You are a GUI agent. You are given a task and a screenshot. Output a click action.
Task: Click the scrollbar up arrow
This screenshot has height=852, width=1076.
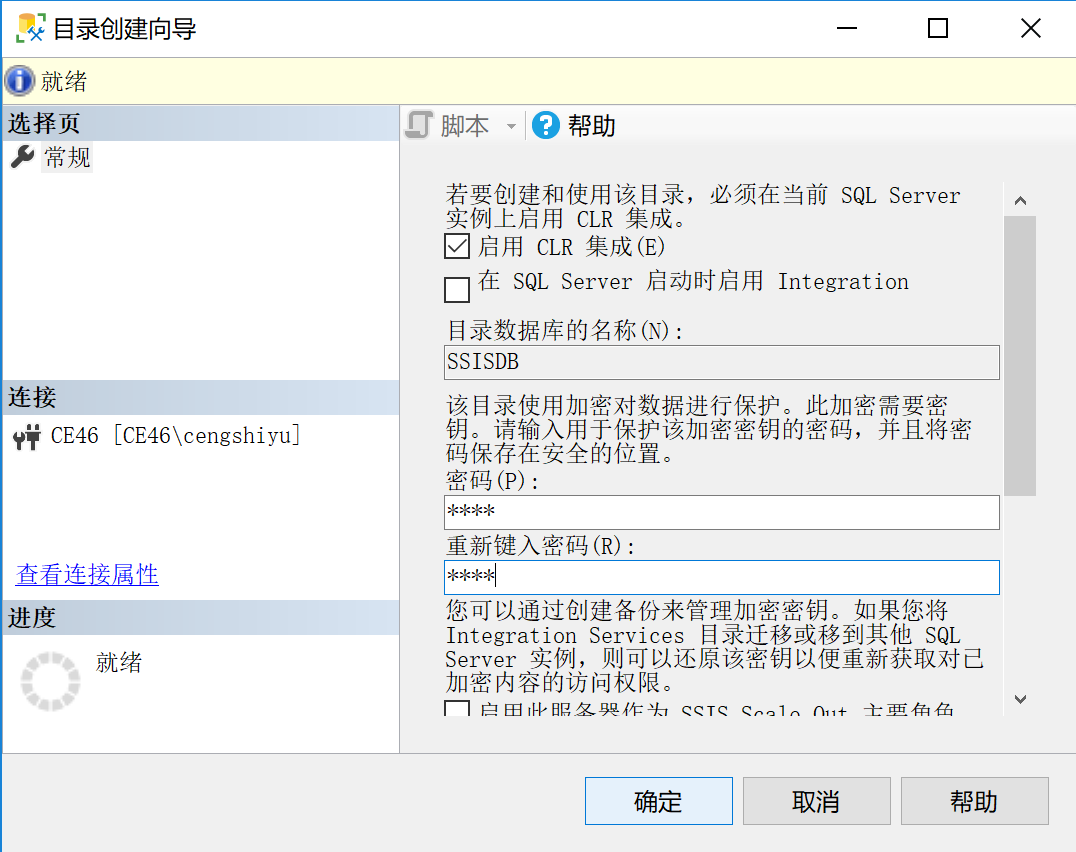point(1020,200)
